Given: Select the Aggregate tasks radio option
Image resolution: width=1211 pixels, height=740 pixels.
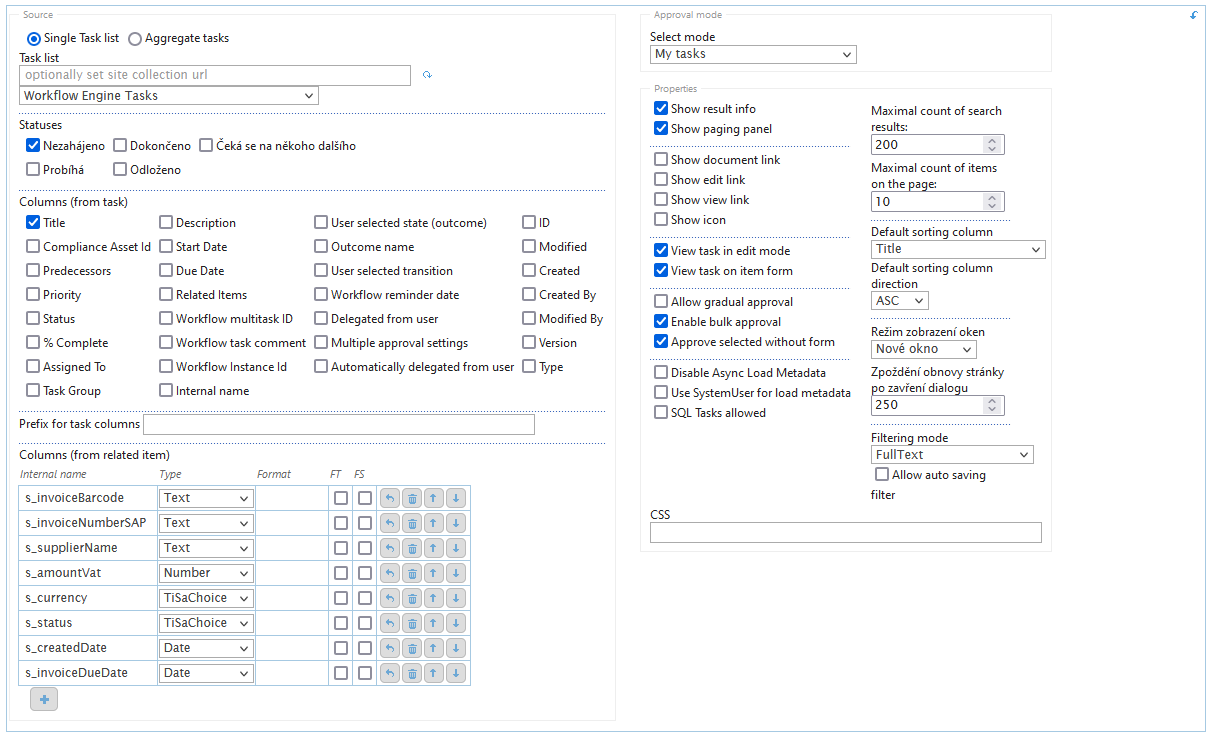Looking at the screenshot, I should (x=136, y=38).
